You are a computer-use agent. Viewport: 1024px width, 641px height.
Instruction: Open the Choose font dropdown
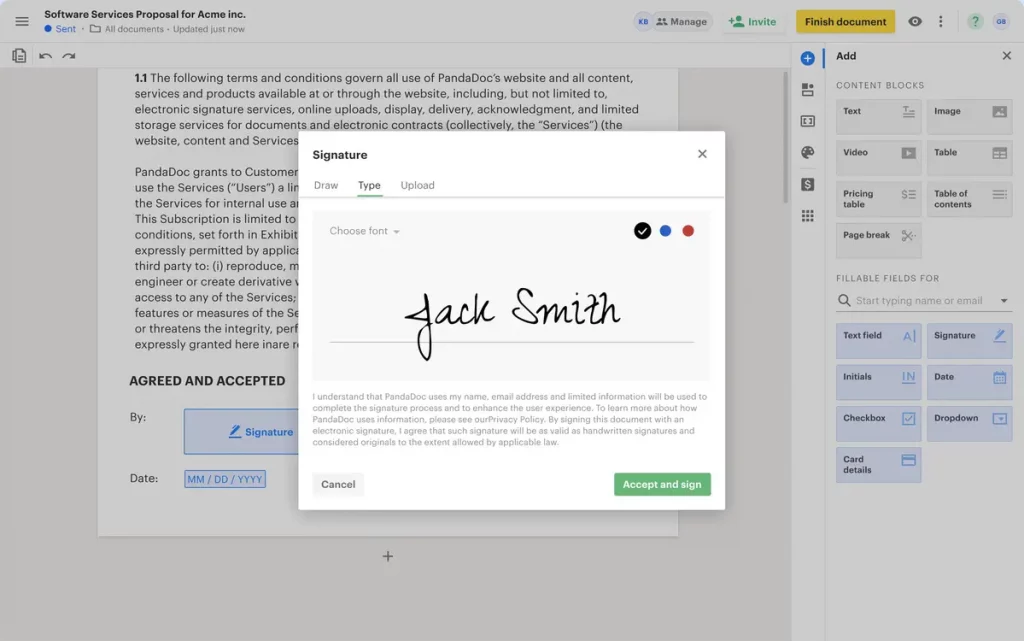(364, 231)
